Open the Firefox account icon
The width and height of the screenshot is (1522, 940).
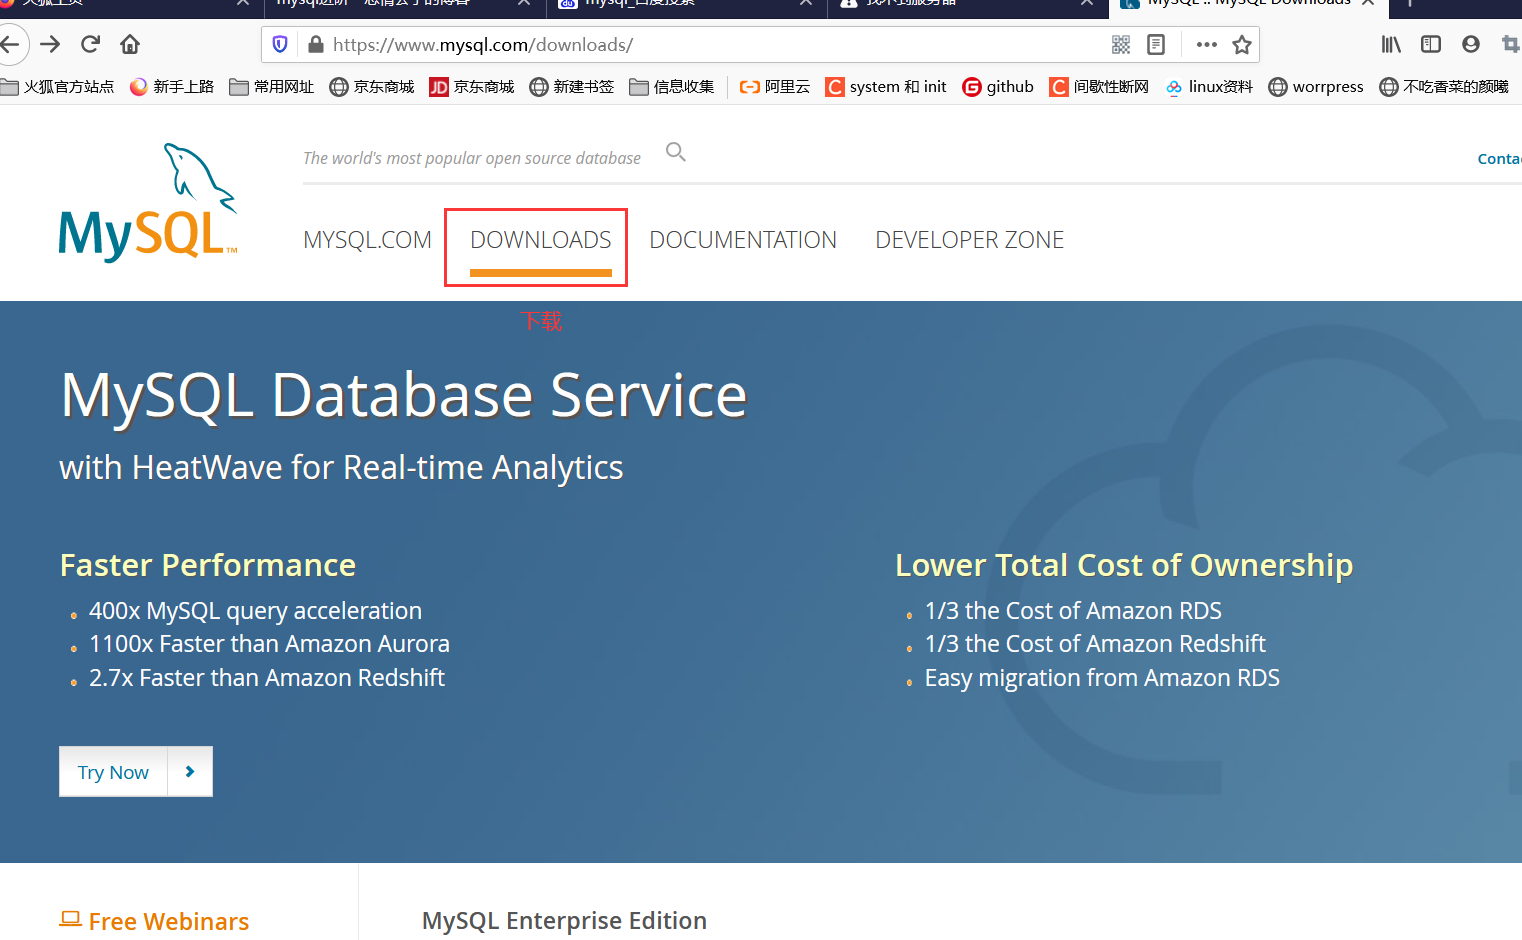[x=1470, y=44]
